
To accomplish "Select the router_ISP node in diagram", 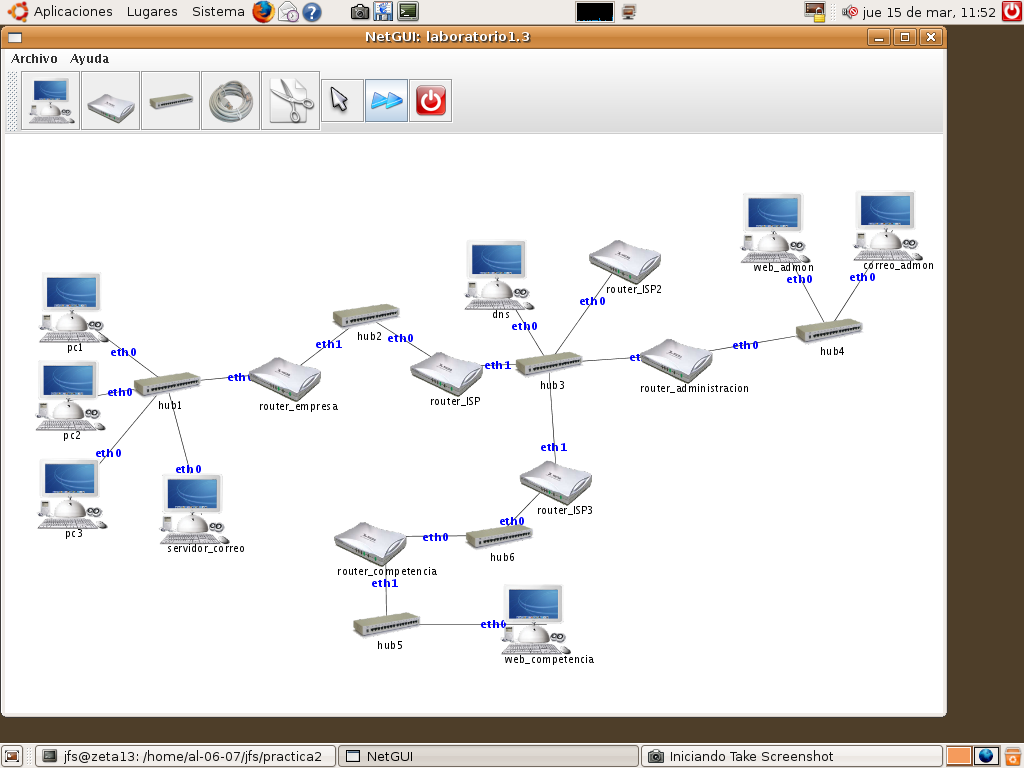I will [446, 372].
